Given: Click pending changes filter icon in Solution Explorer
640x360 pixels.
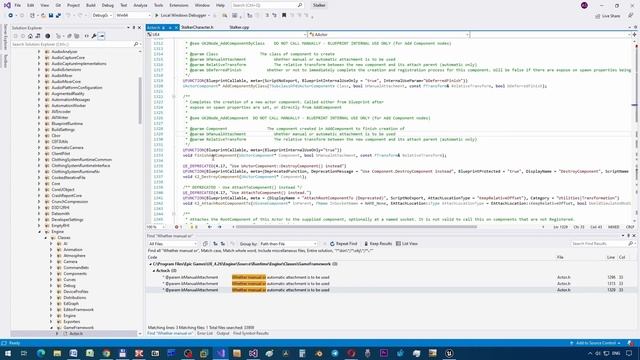Looking at the screenshot, I should pyautogui.click(x=48, y=36).
